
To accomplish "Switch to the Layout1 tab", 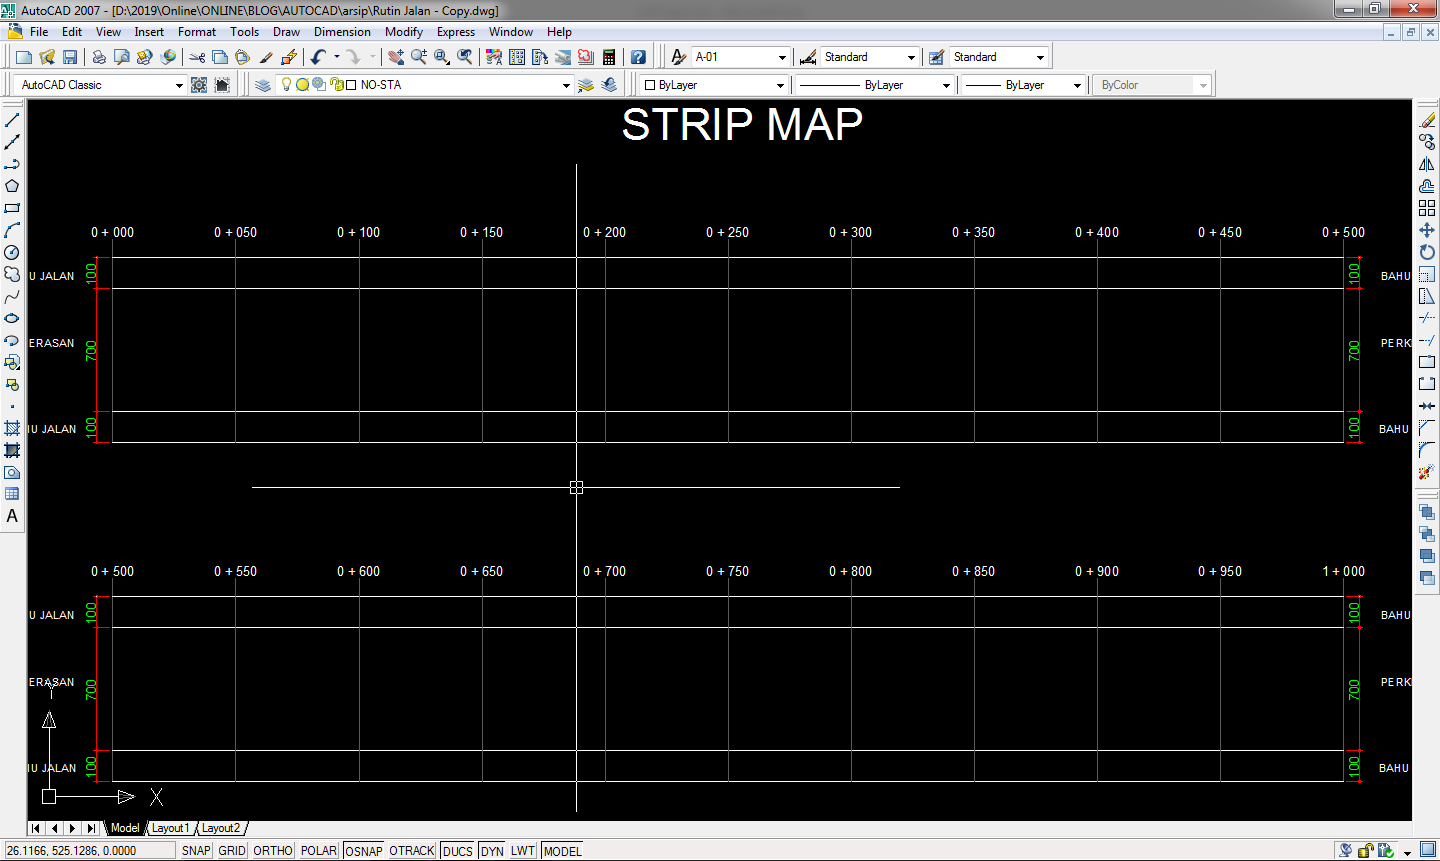I will point(170,828).
